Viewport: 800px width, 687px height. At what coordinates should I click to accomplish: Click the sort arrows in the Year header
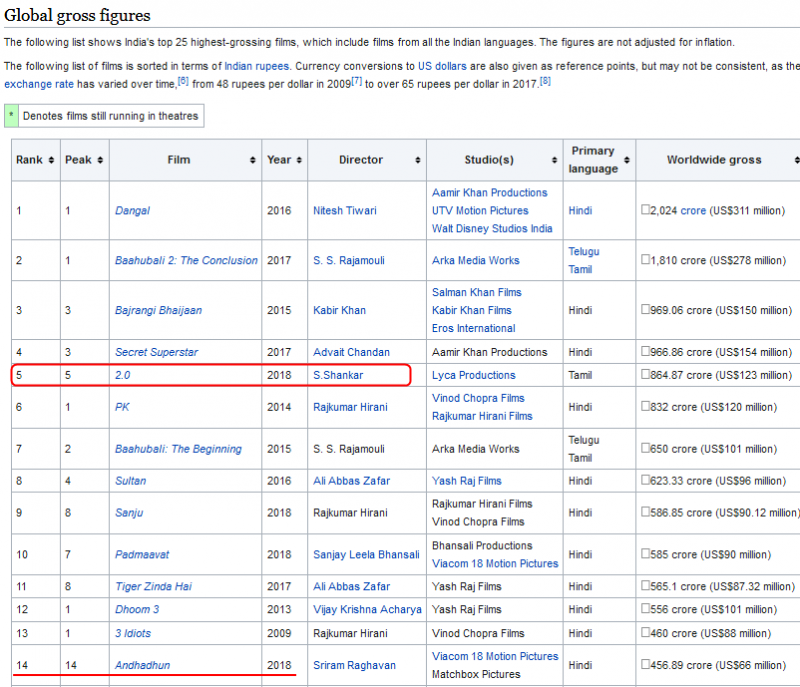pyautogui.click(x=299, y=160)
